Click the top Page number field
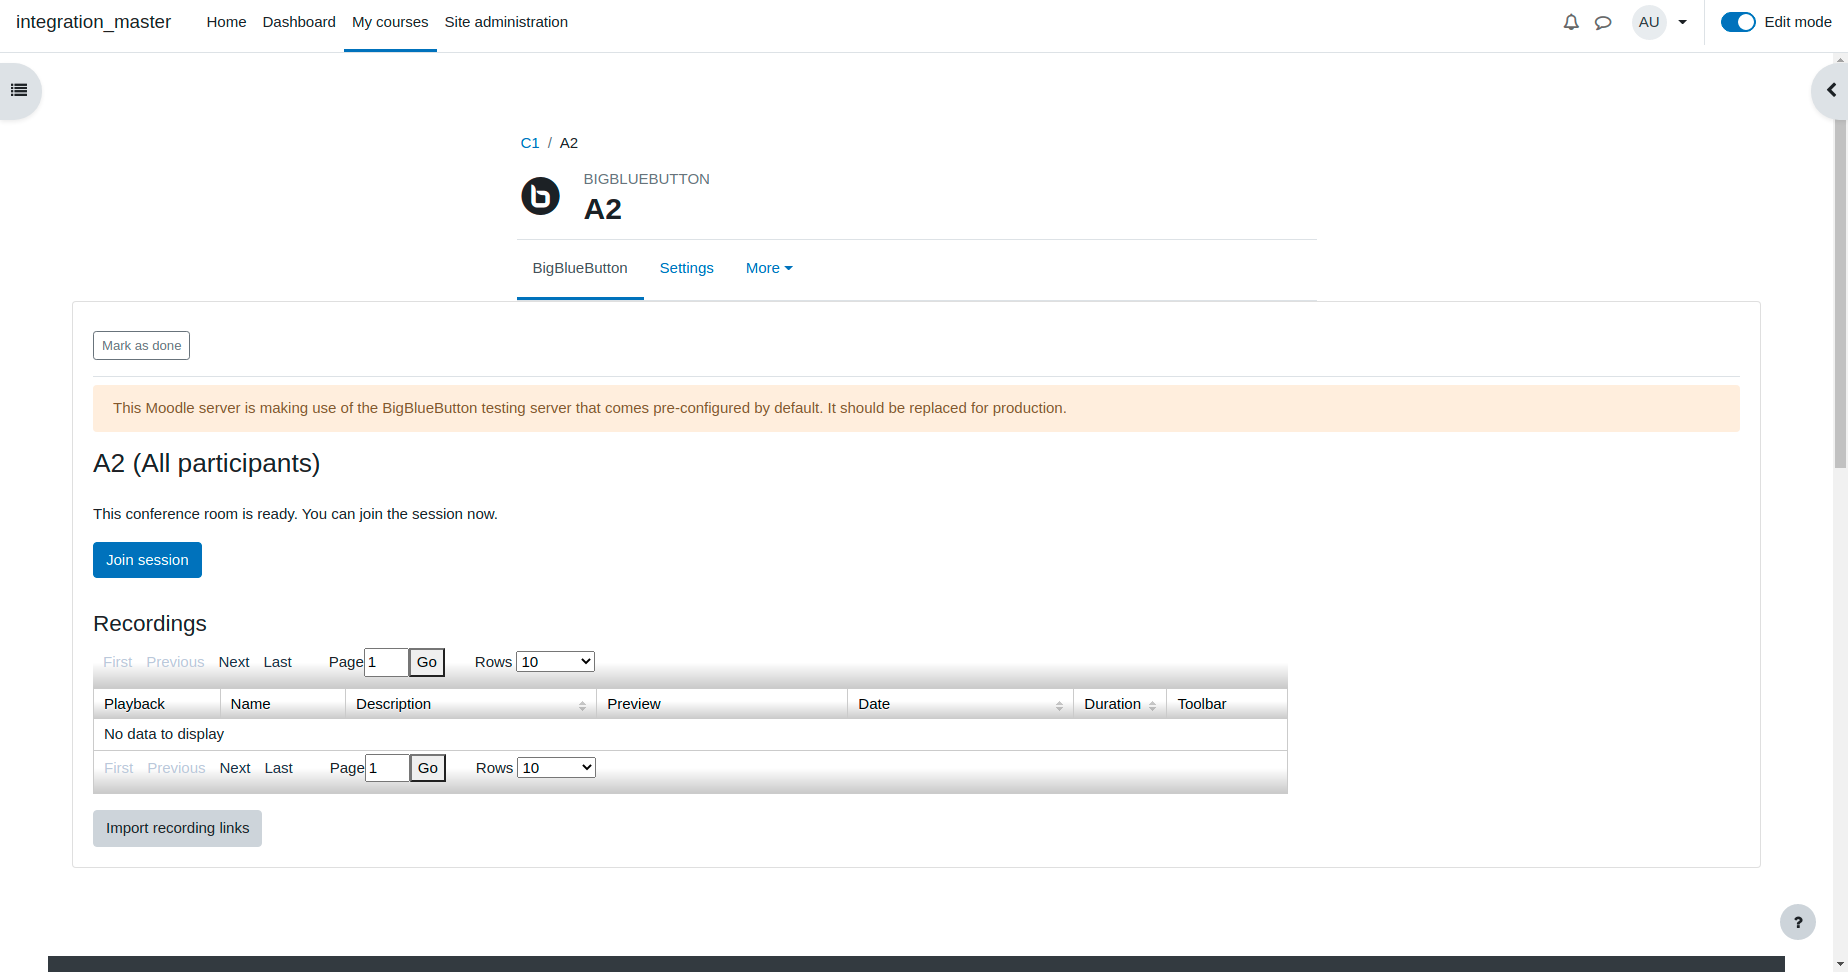Image resolution: width=1848 pixels, height=972 pixels. pyautogui.click(x=386, y=662)
